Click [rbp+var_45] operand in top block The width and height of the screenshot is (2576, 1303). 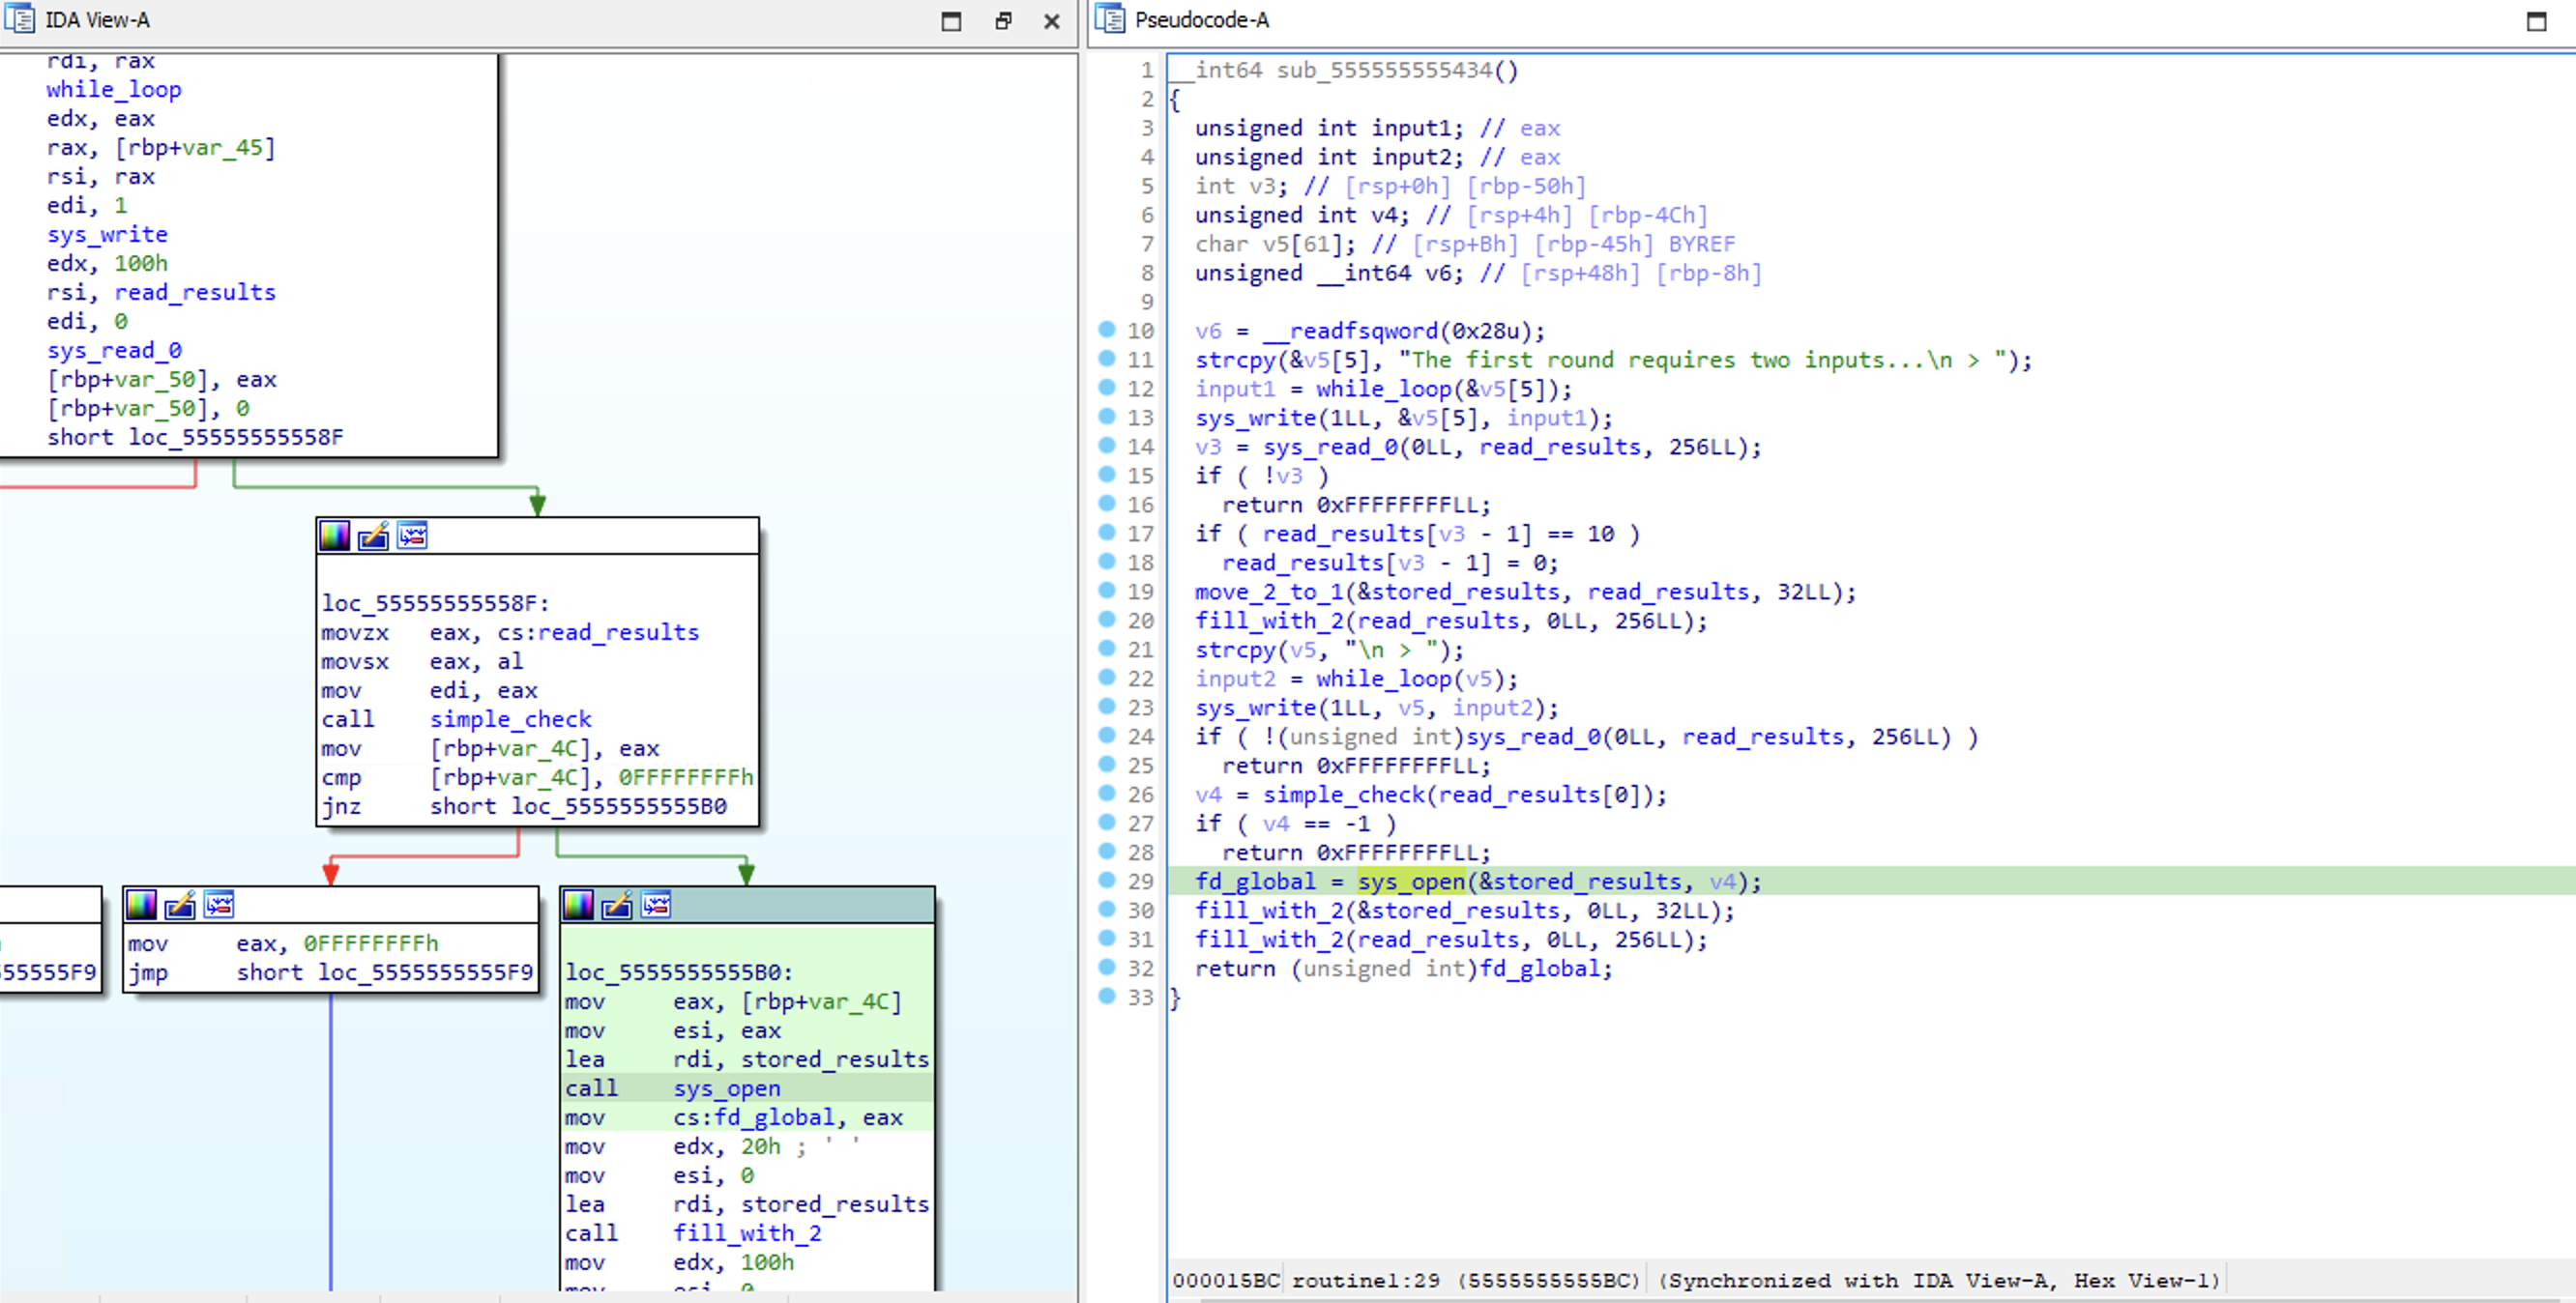[195, 147]
